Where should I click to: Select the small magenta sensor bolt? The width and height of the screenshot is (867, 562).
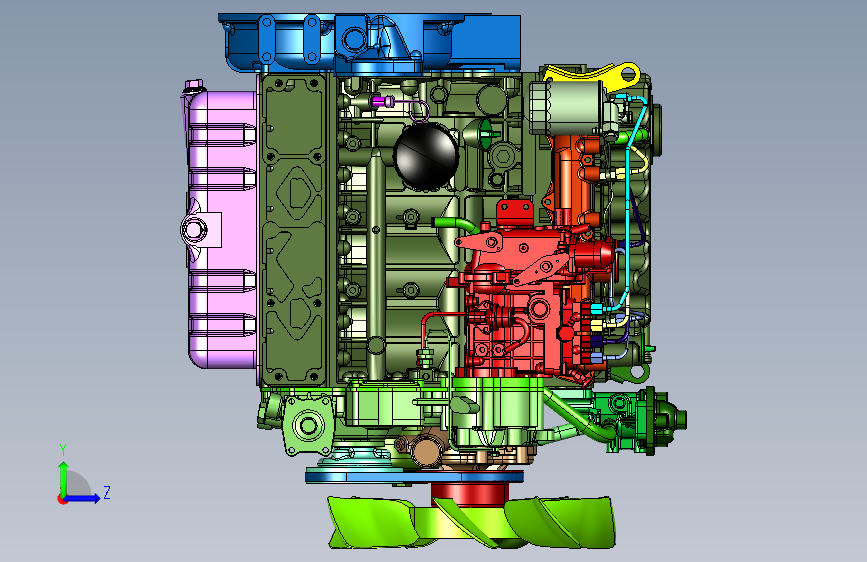[383, 101]
